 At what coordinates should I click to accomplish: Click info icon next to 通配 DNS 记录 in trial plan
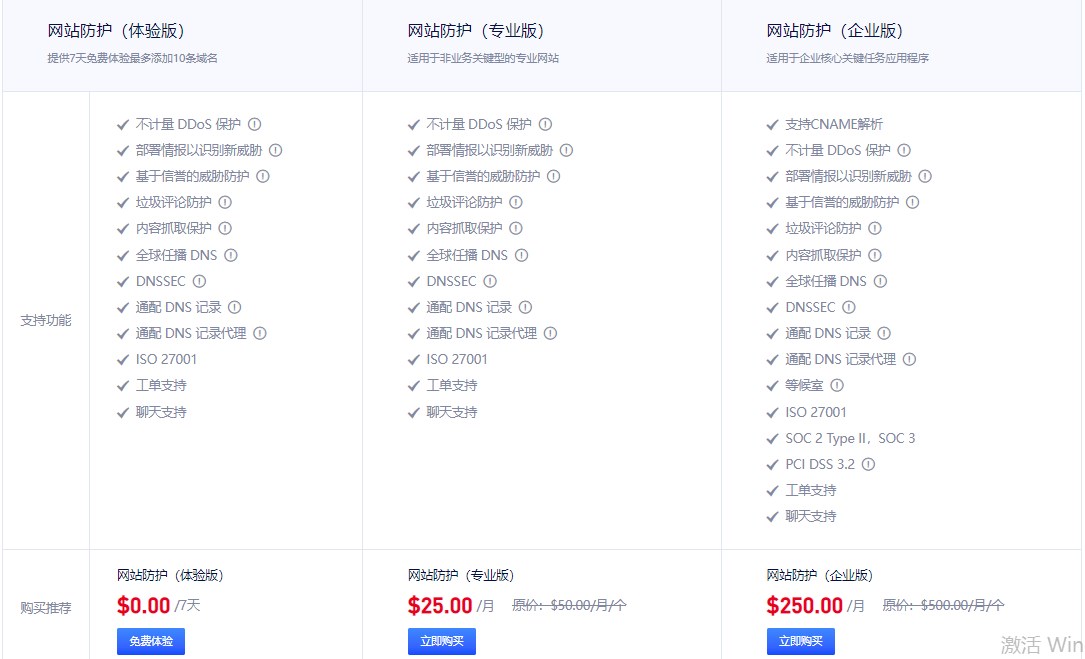(x=234, y=307)
